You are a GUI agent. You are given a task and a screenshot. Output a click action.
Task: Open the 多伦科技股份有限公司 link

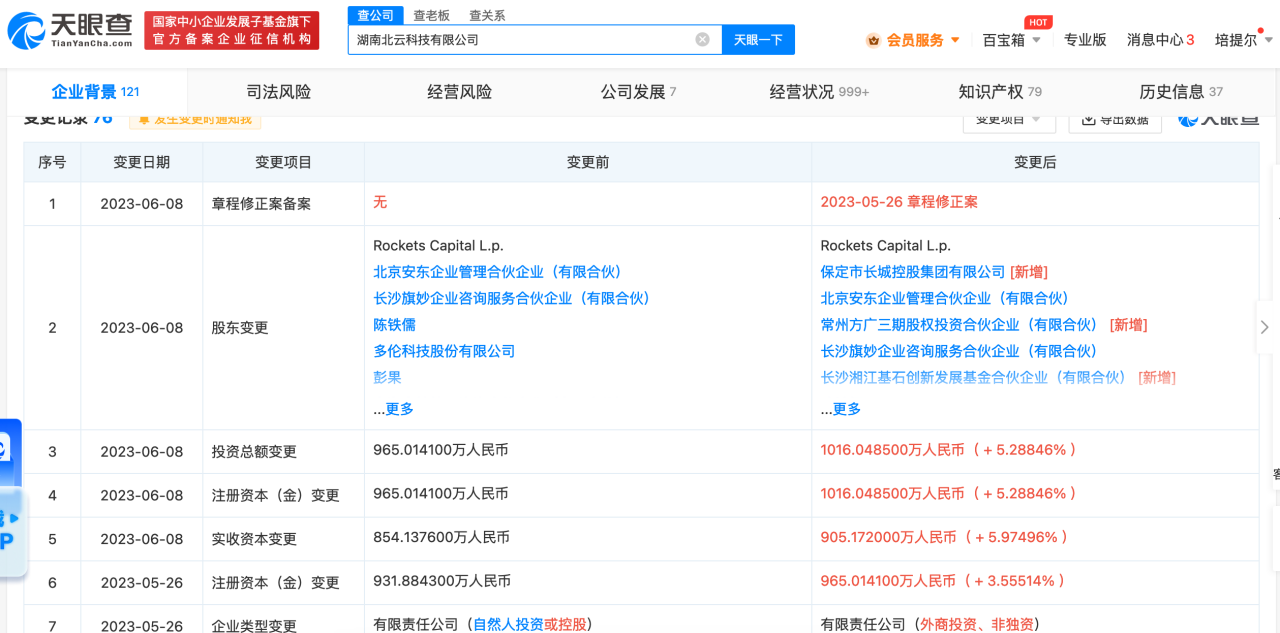444,351
